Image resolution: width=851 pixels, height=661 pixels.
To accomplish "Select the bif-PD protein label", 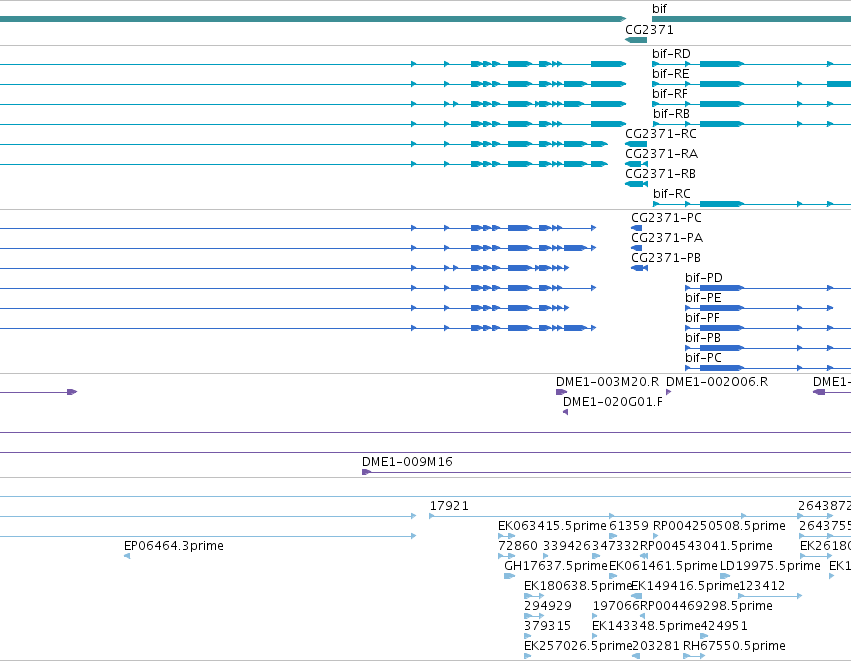I will pos(704,278).
